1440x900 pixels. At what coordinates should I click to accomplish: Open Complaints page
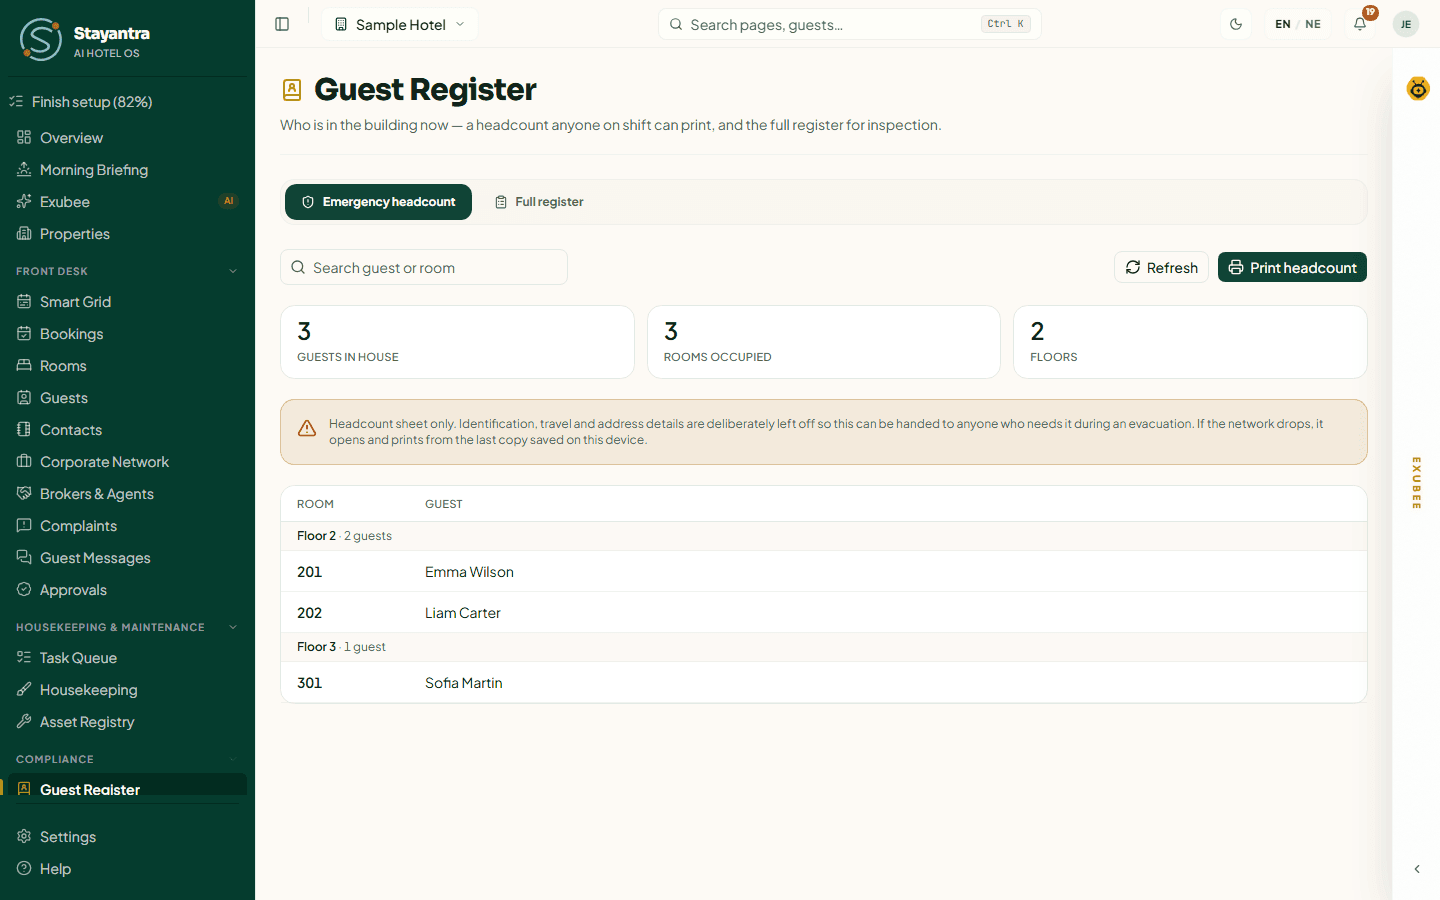(127, 526)
